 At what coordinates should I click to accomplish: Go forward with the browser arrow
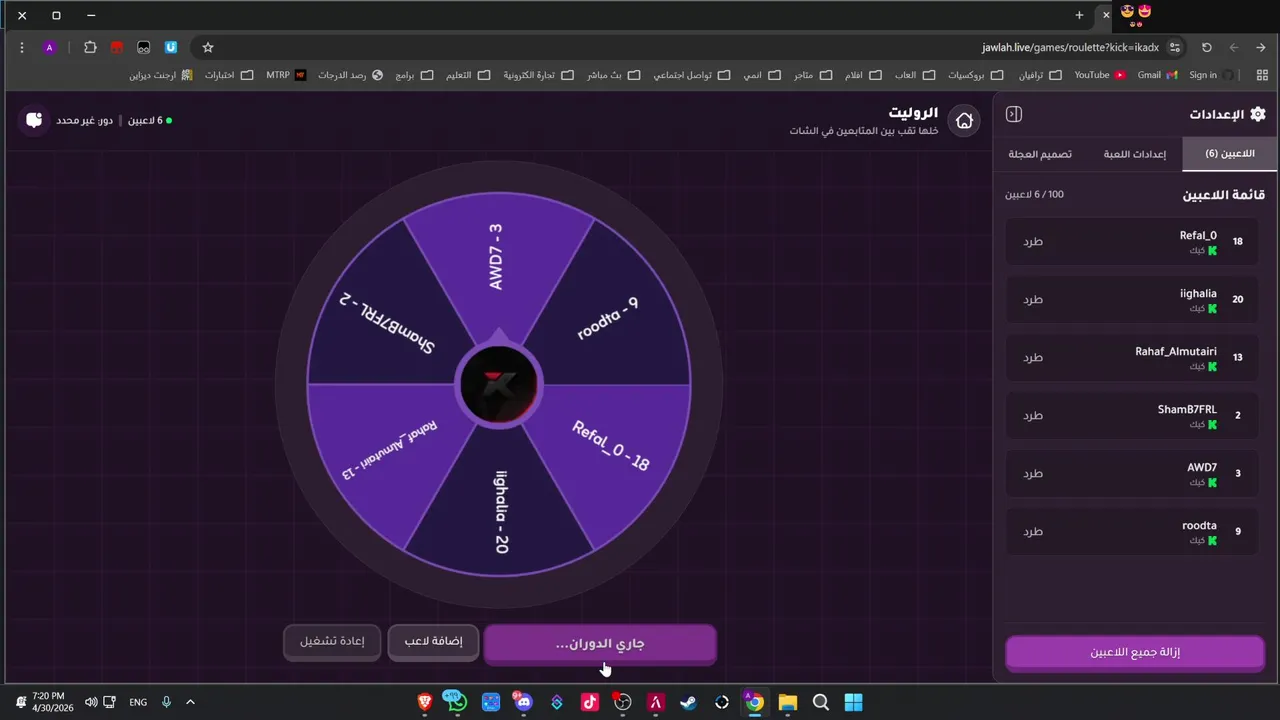click(1260, 47)
